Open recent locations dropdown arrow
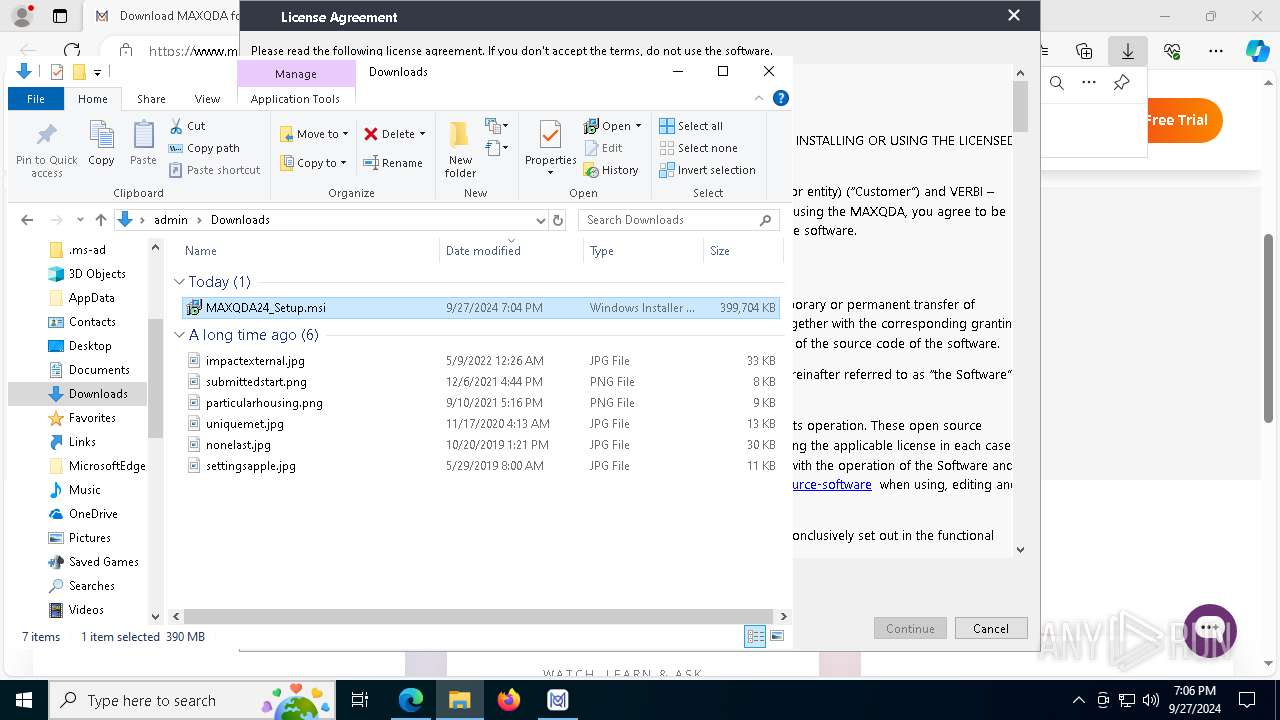Viewport: 1280px width, 720px height. (79, 220)
